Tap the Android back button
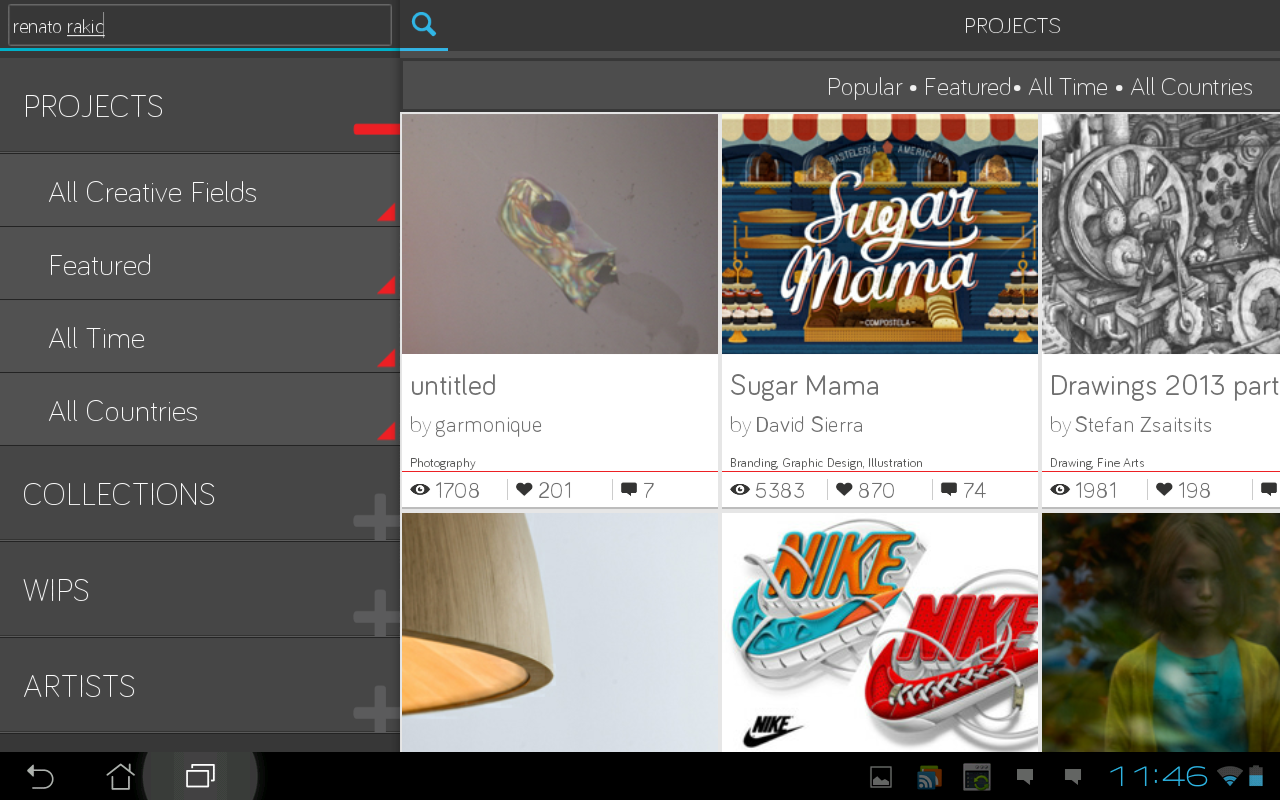Screen dimensions: 1280x800 click(x=40, y=776)
